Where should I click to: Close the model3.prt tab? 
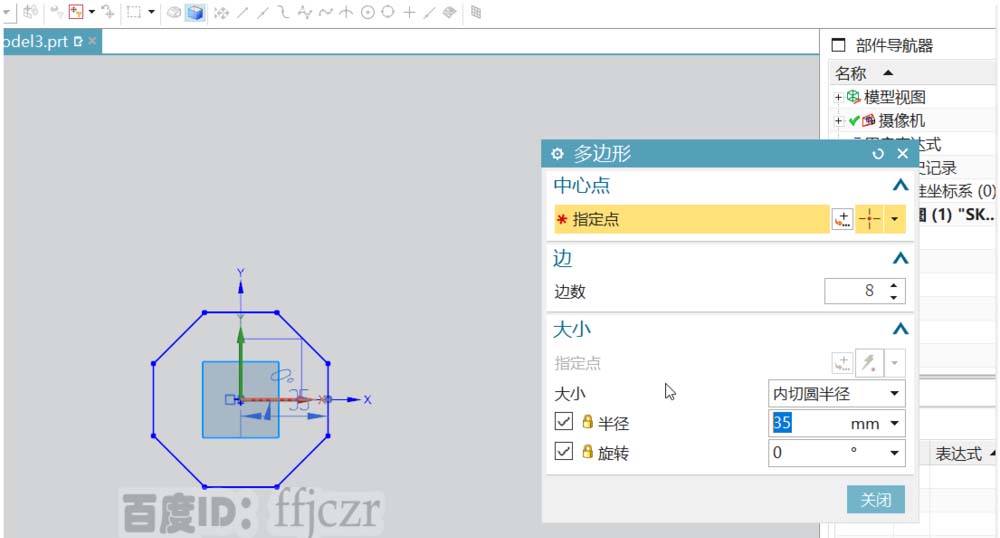tap(92, 41)
